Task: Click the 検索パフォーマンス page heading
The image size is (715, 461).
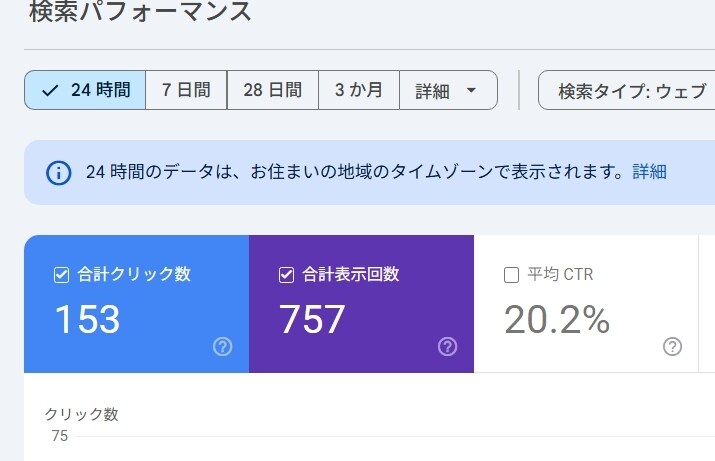Action: coord(140,11)
